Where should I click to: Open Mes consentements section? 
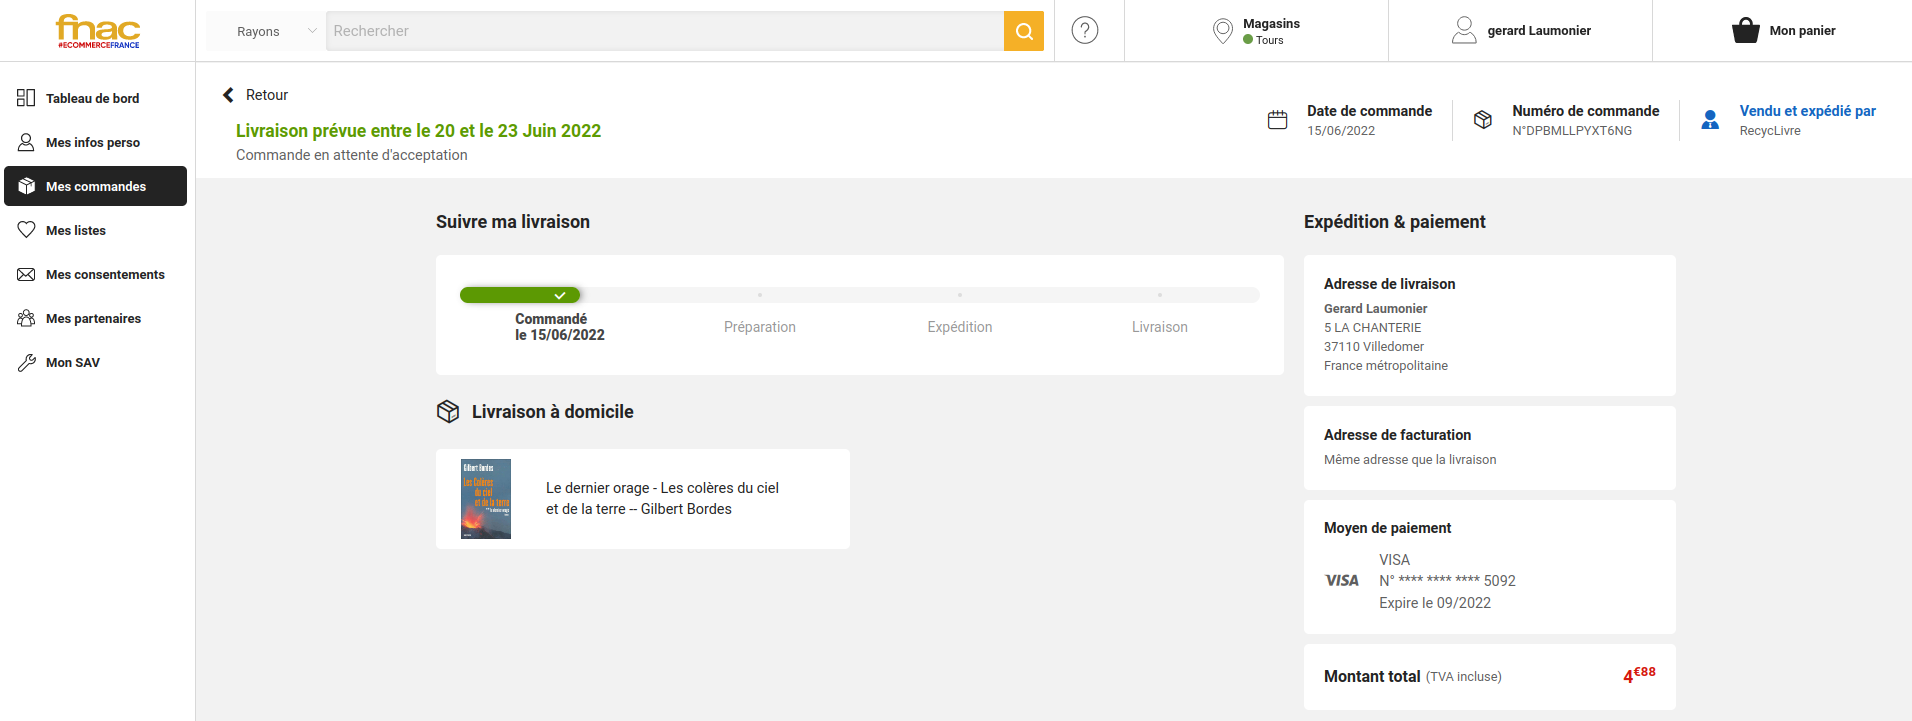click(105, 275)
